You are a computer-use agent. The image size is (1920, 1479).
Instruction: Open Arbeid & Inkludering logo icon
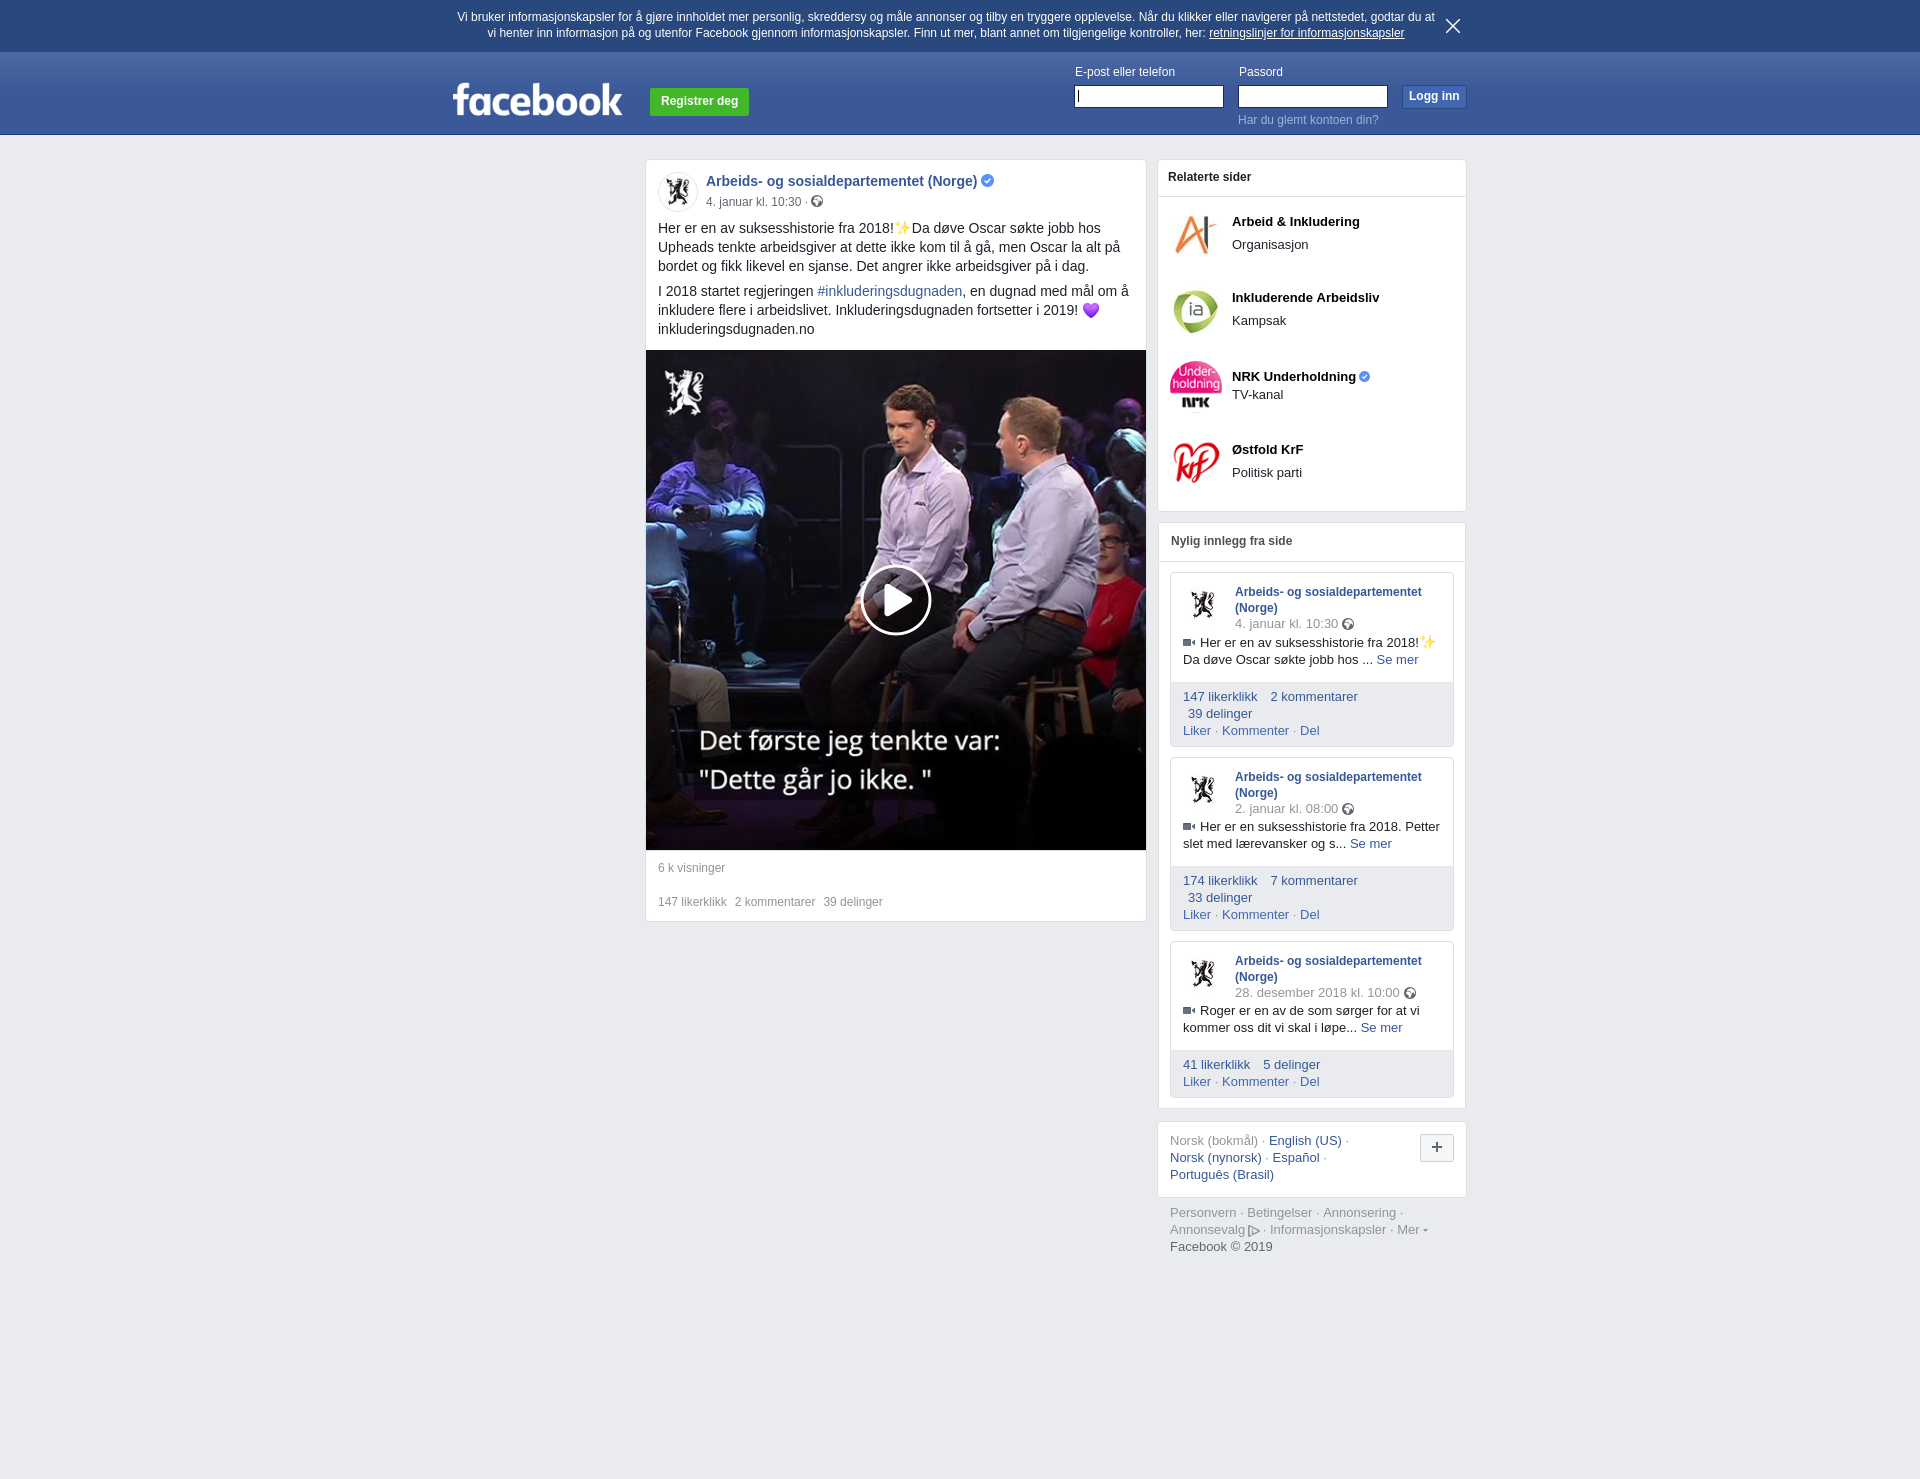point(1196,235)
